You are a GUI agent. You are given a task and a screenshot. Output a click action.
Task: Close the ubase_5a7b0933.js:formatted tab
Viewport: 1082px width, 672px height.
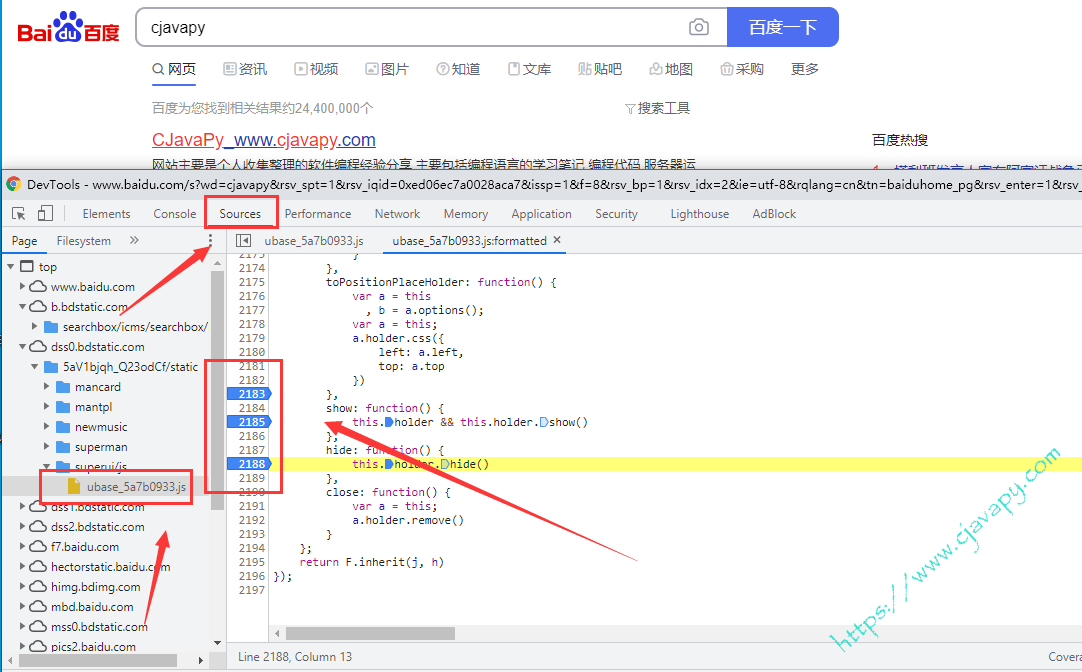557,239
